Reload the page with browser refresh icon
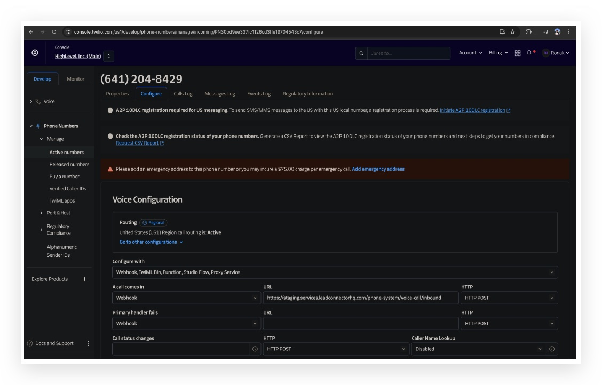The image size is (602, 385). pyautogui.click(x=54, y=32)
